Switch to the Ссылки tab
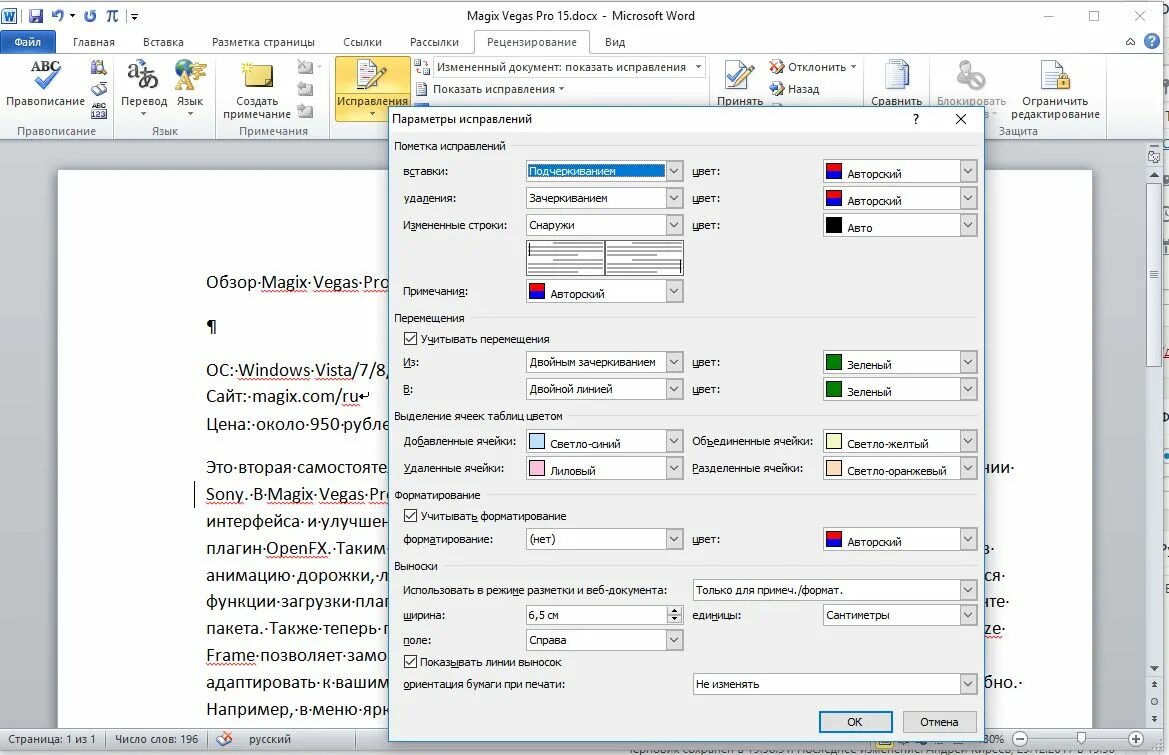 (362, 42)
